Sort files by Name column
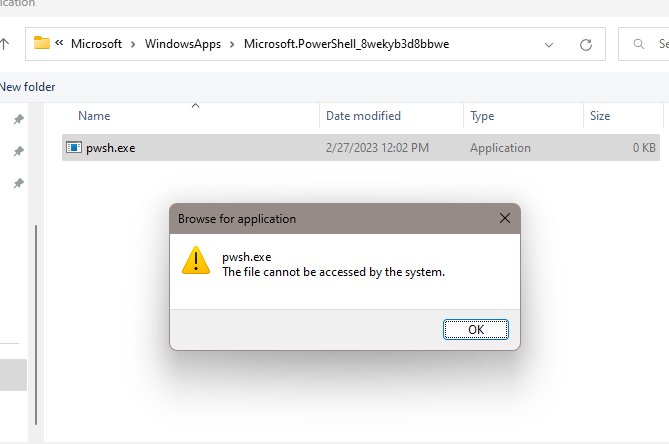This screenshot has width=669, height=444. (x=94, y=116)
